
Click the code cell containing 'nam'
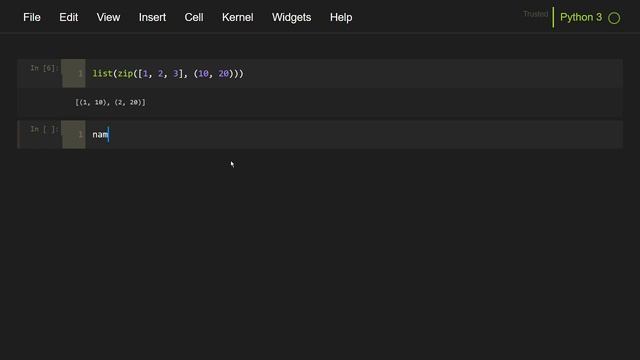pos(353,134)
